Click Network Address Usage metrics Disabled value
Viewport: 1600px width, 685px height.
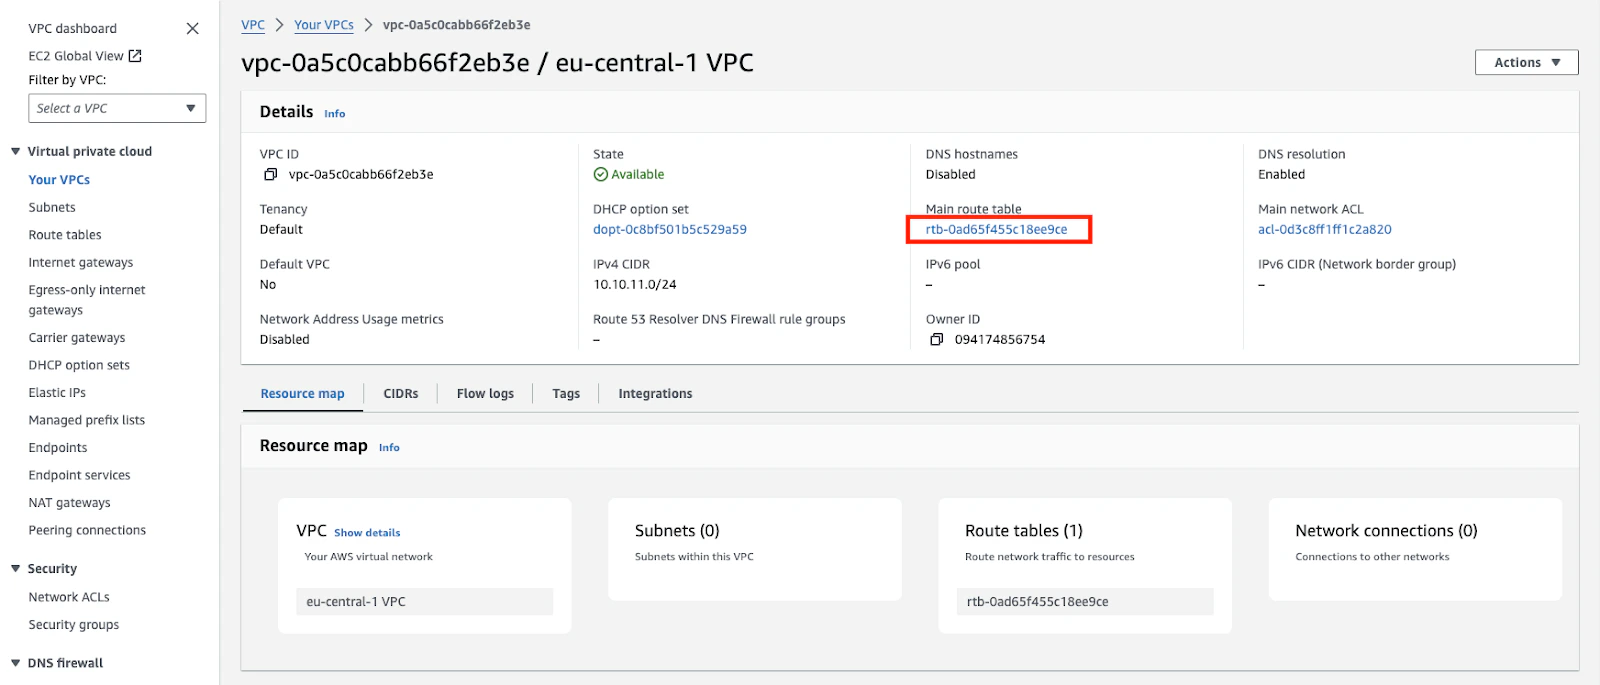tap(285, 340)
